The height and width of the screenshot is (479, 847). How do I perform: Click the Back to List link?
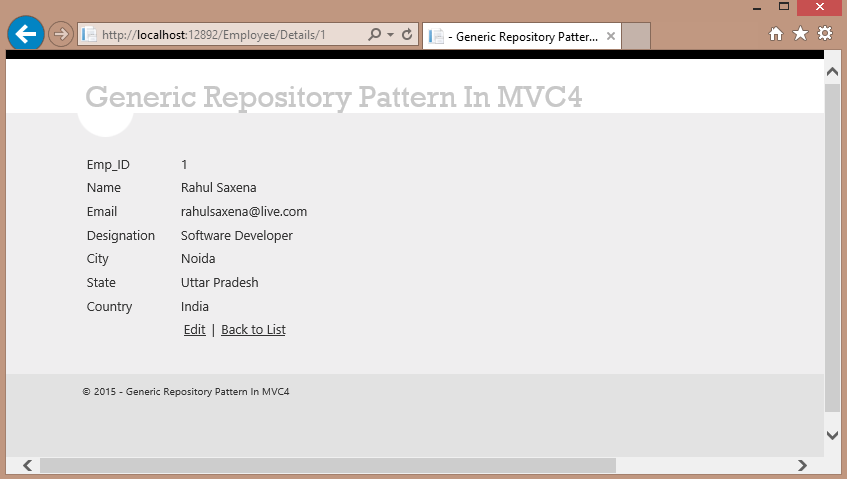[253, 330]
